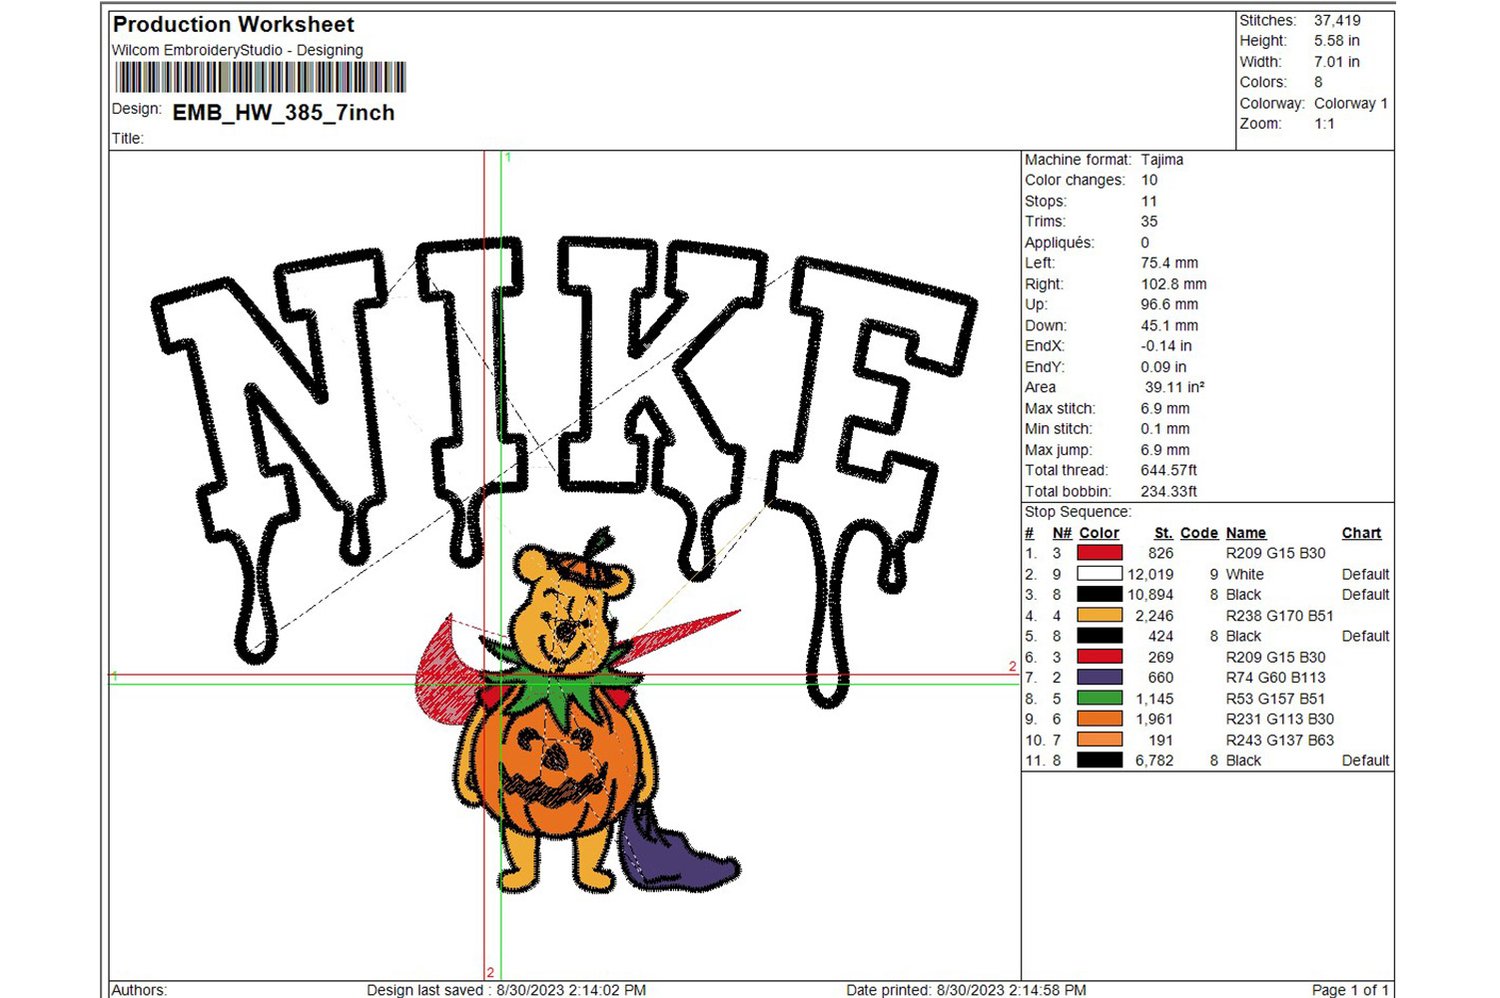Select the "Title:" label in the header
Viewport: 1500px width, 998px height.
pyautogui.click(x=128, y=138)
